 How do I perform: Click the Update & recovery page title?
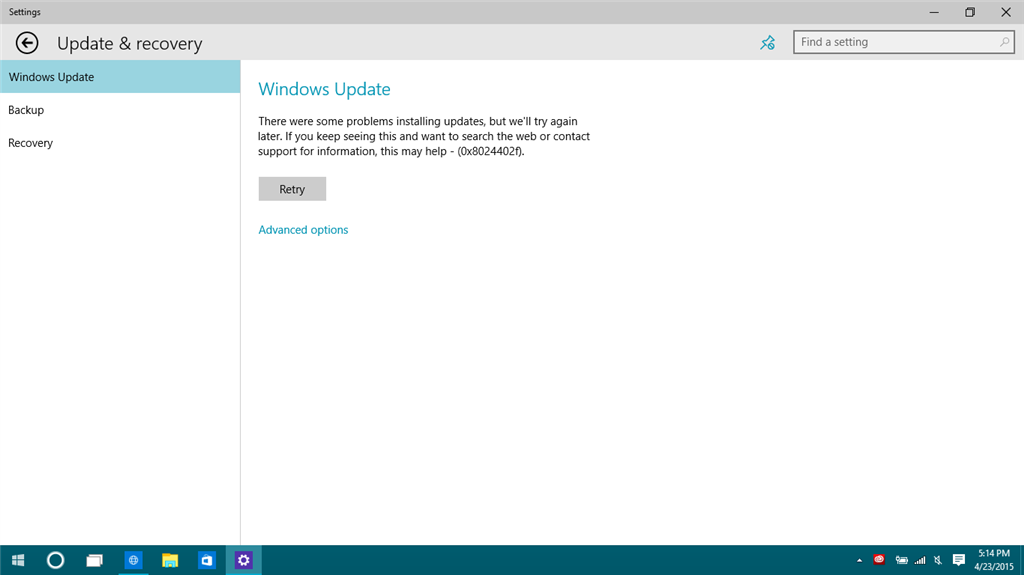click(129, 43)
